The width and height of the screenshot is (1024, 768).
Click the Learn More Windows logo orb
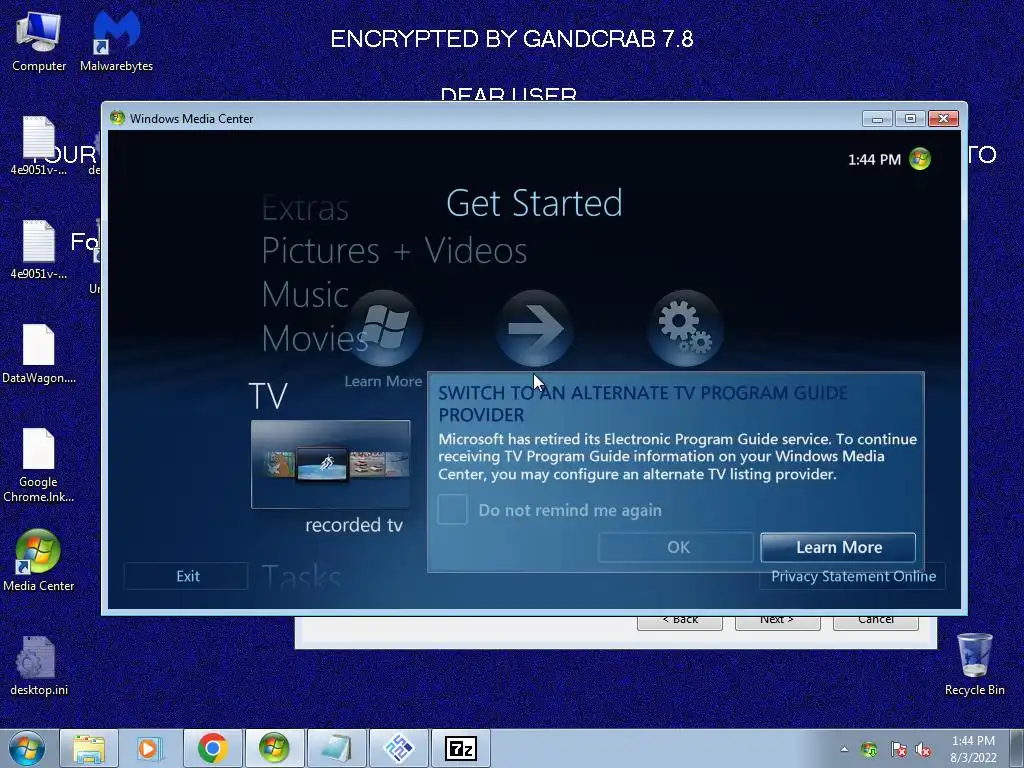click(x=384, y=328)
